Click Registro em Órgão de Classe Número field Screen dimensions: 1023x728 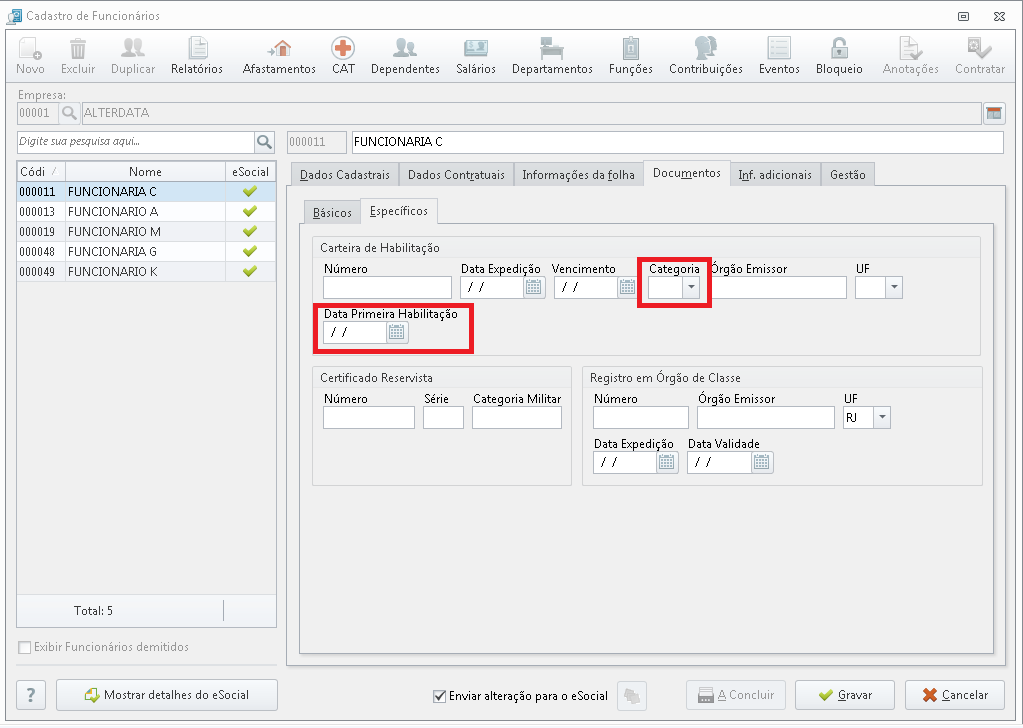(x=641, y=417)
